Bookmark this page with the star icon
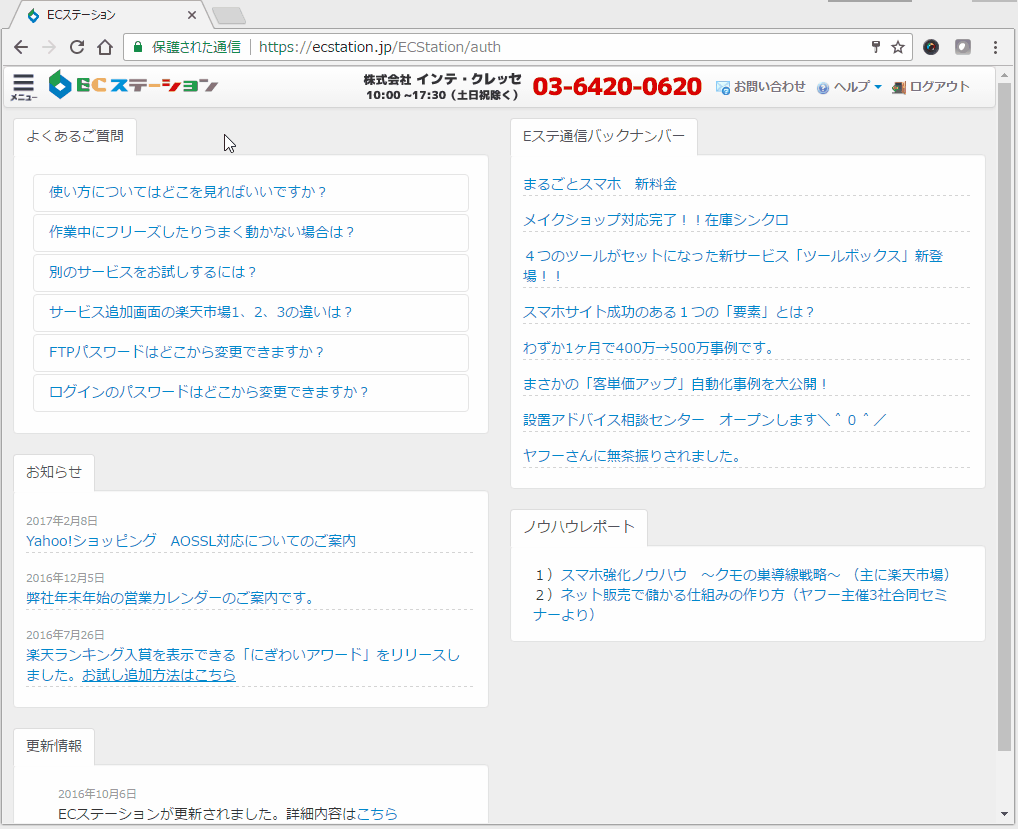 tap(898, 47)
